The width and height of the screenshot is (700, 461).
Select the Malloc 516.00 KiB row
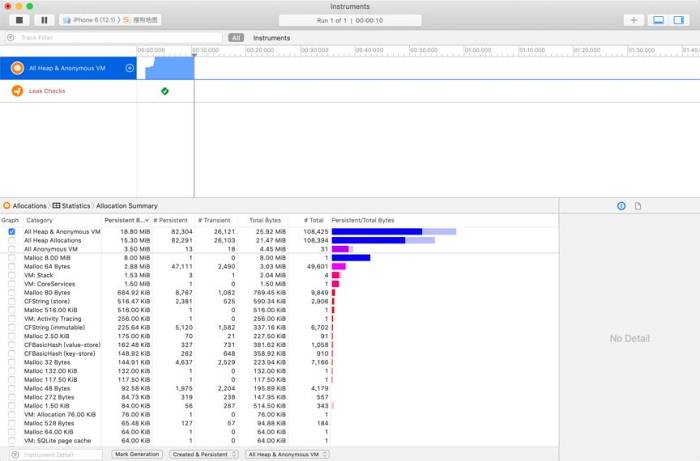(x=279, y=310)
